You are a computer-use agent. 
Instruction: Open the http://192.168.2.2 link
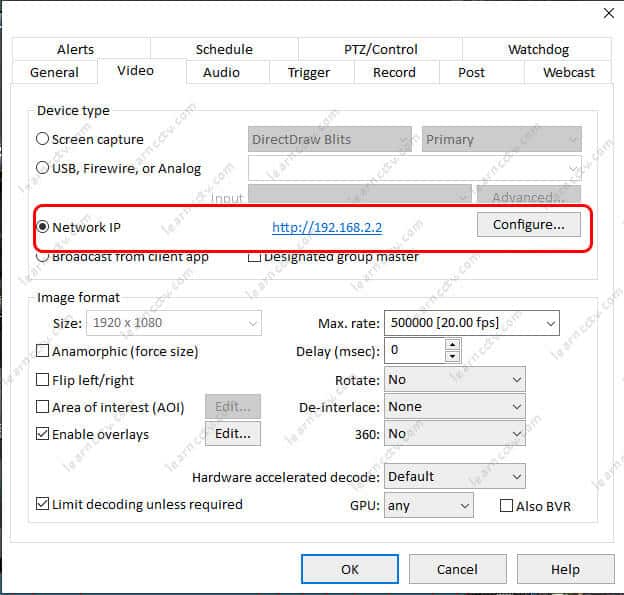[x=327, y=227]
